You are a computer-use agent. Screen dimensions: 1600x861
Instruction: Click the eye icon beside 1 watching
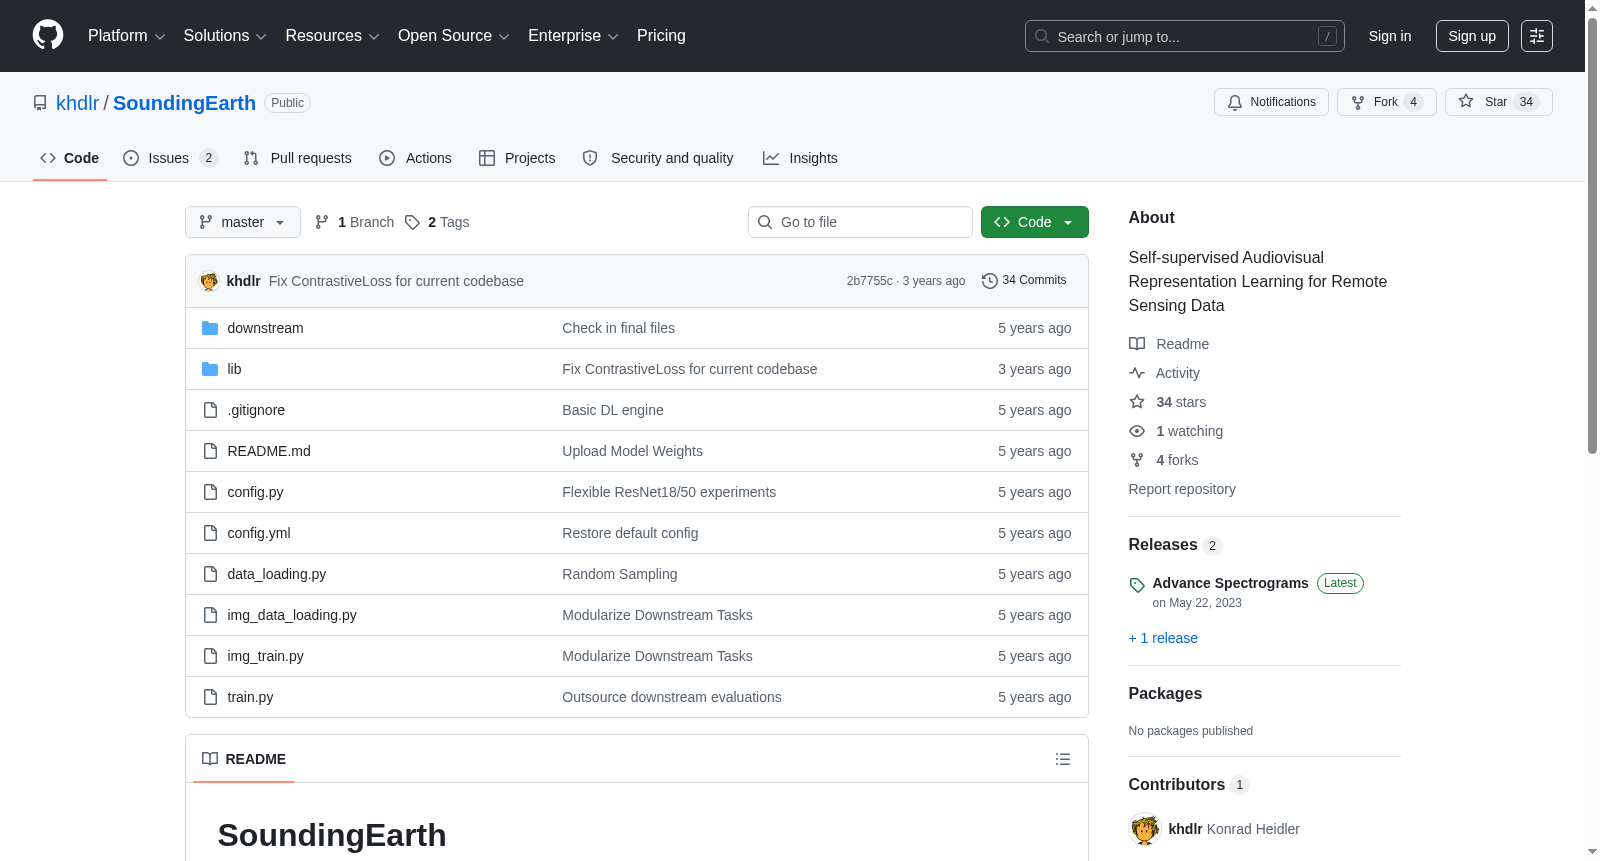coord(1137,431)
